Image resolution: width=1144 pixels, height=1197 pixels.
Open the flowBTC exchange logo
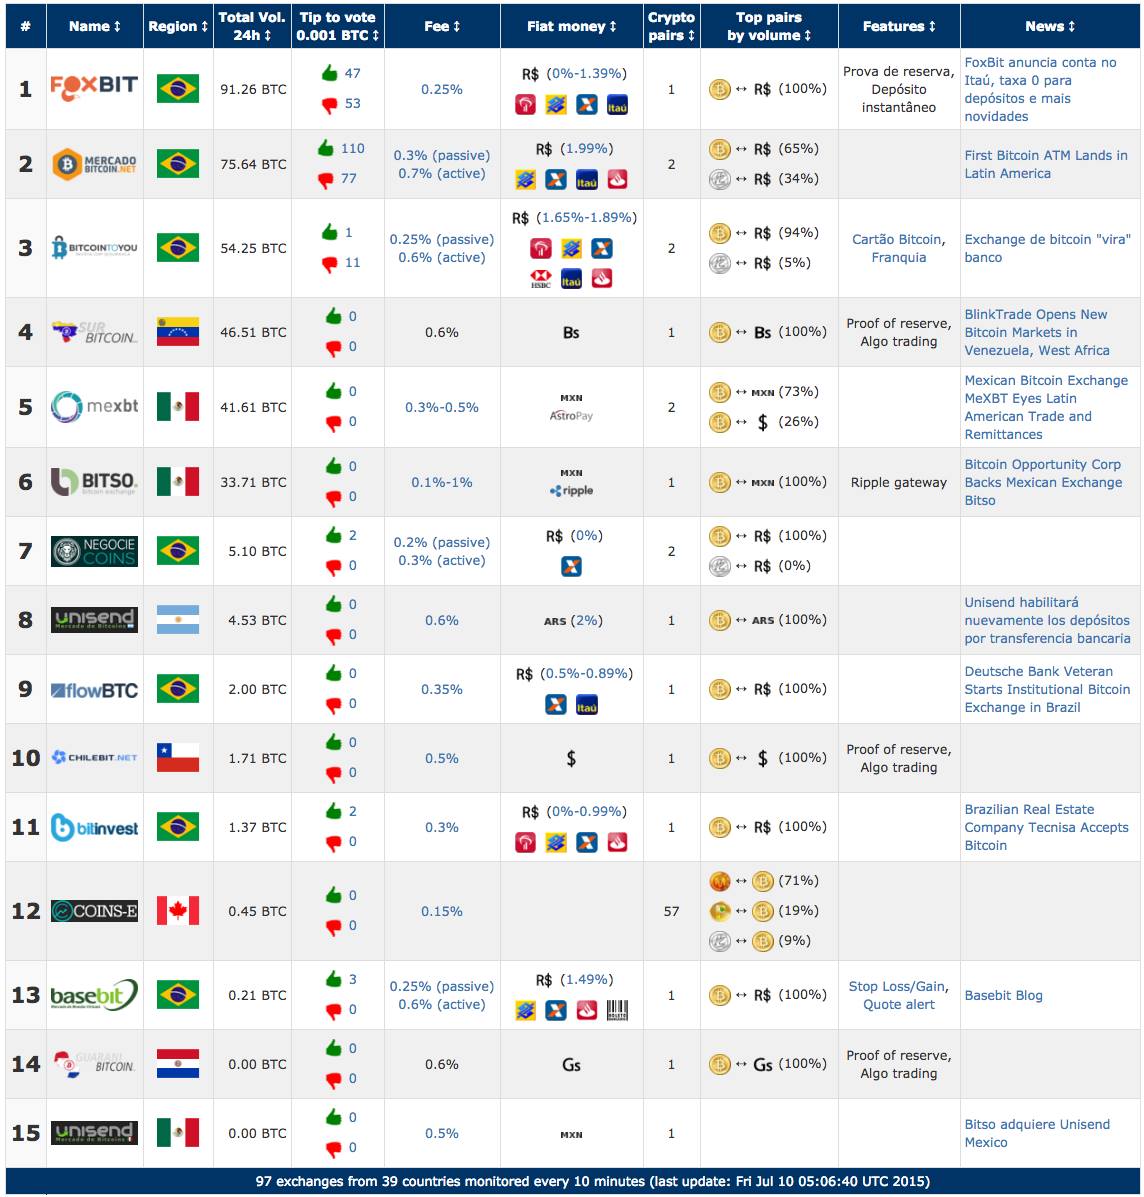tap(95, 690)
